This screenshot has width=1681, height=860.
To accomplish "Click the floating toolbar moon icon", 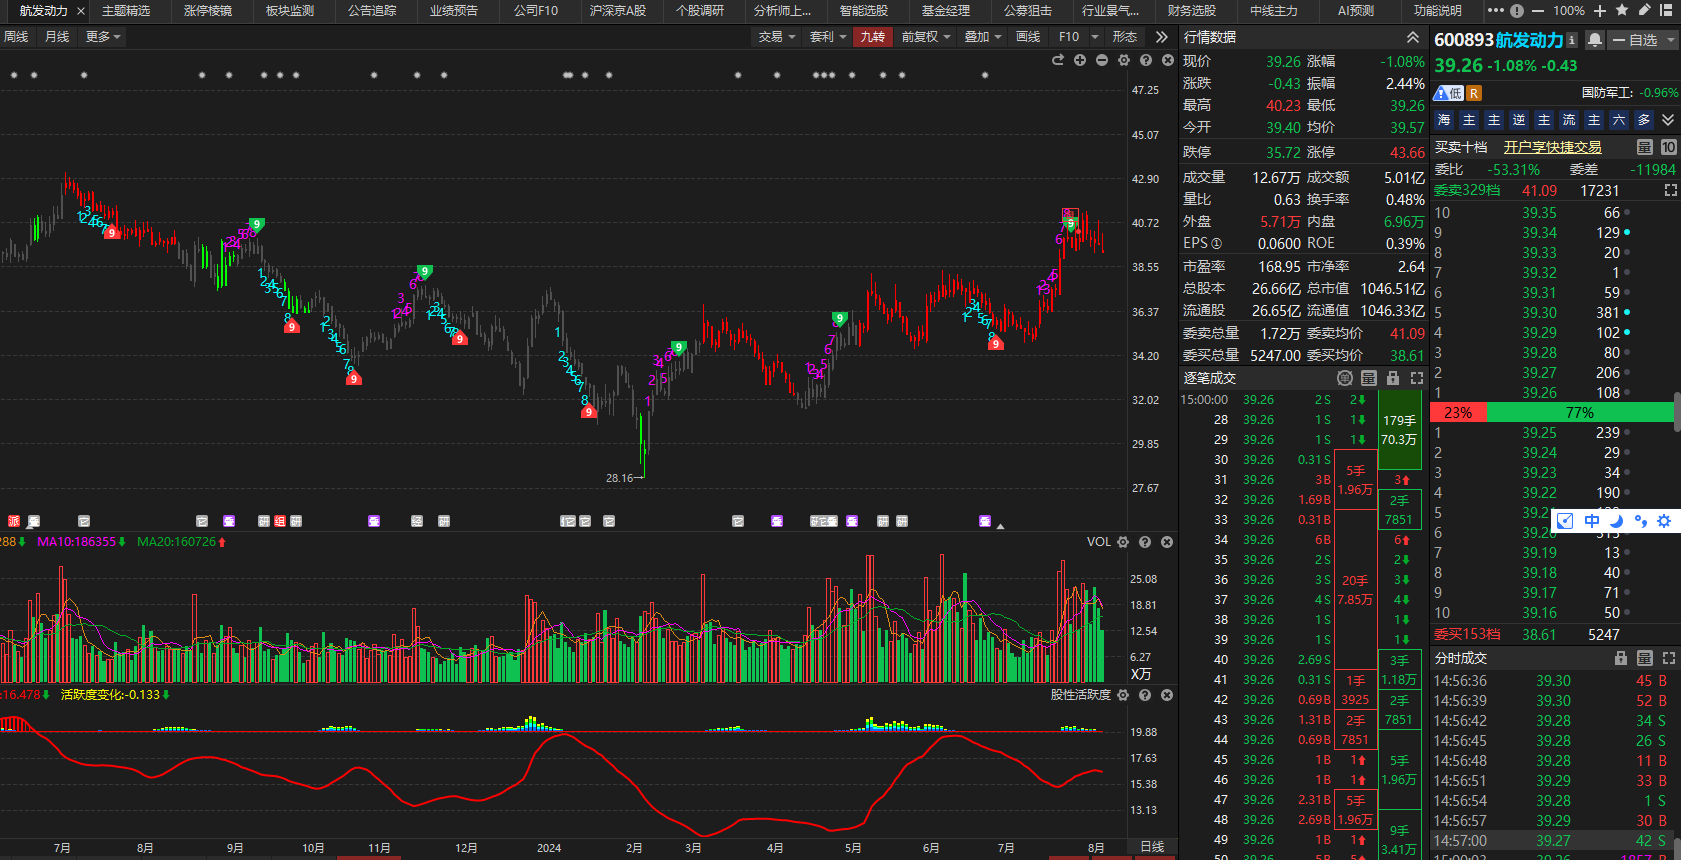I will point(1616,521).
